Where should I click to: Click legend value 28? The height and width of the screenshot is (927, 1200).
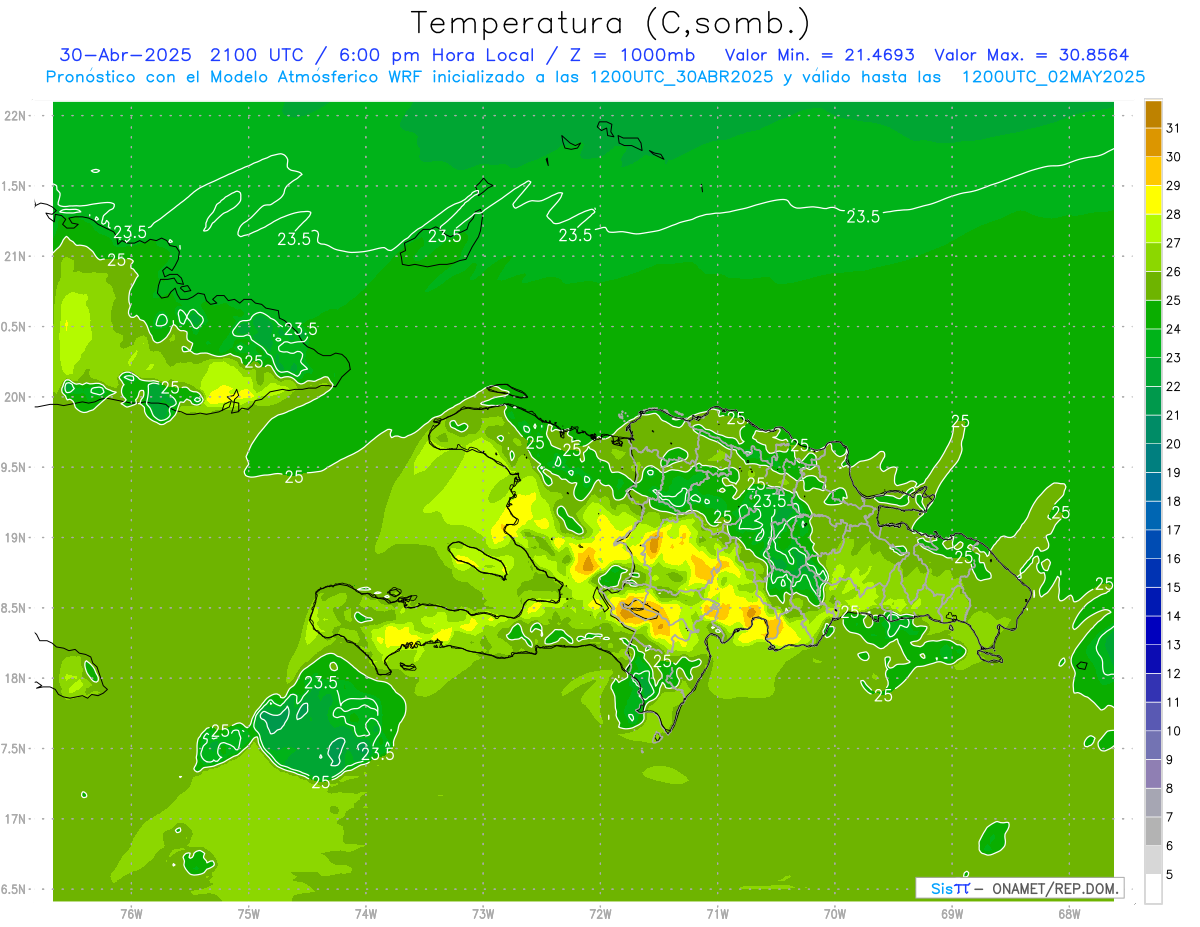click(1174, 214)
